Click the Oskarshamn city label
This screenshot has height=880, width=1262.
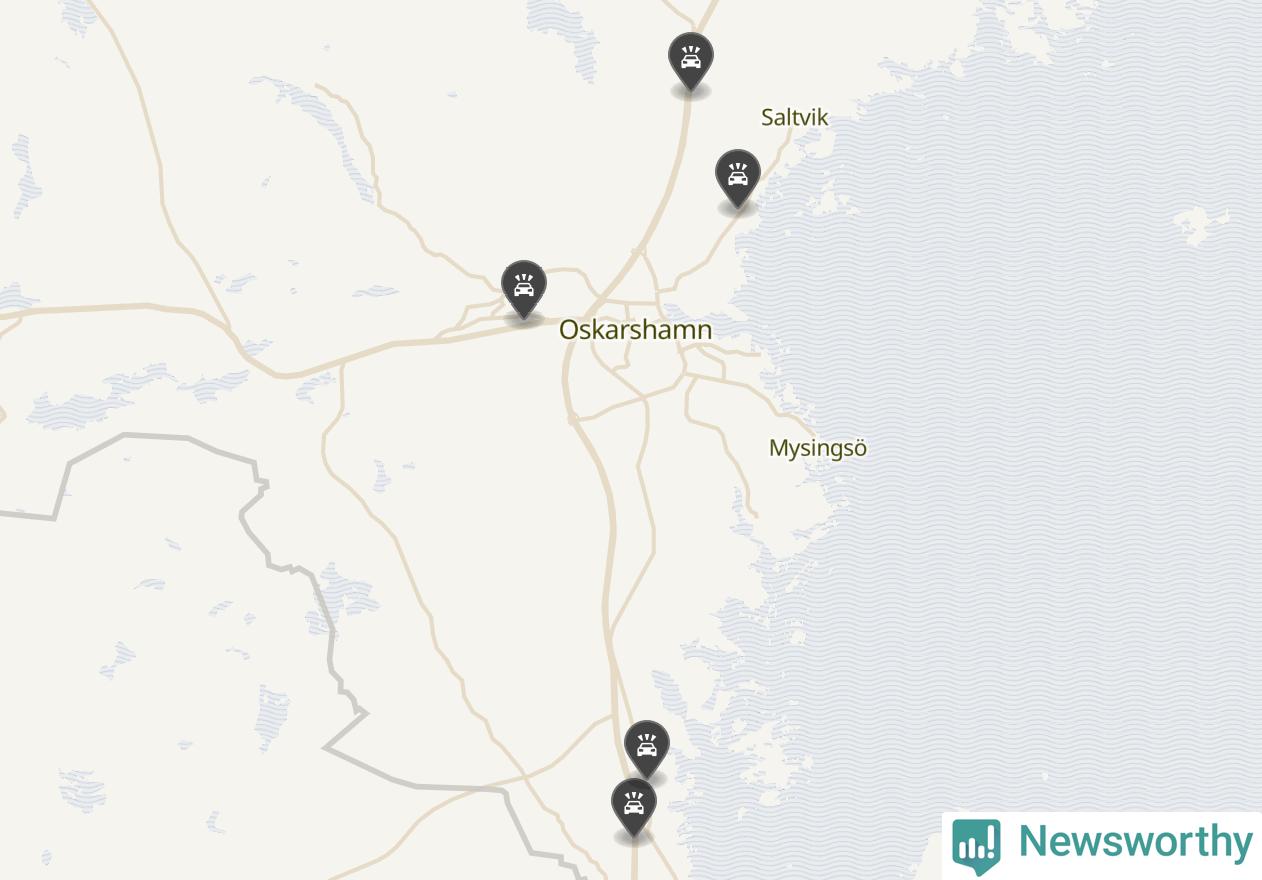635,329
